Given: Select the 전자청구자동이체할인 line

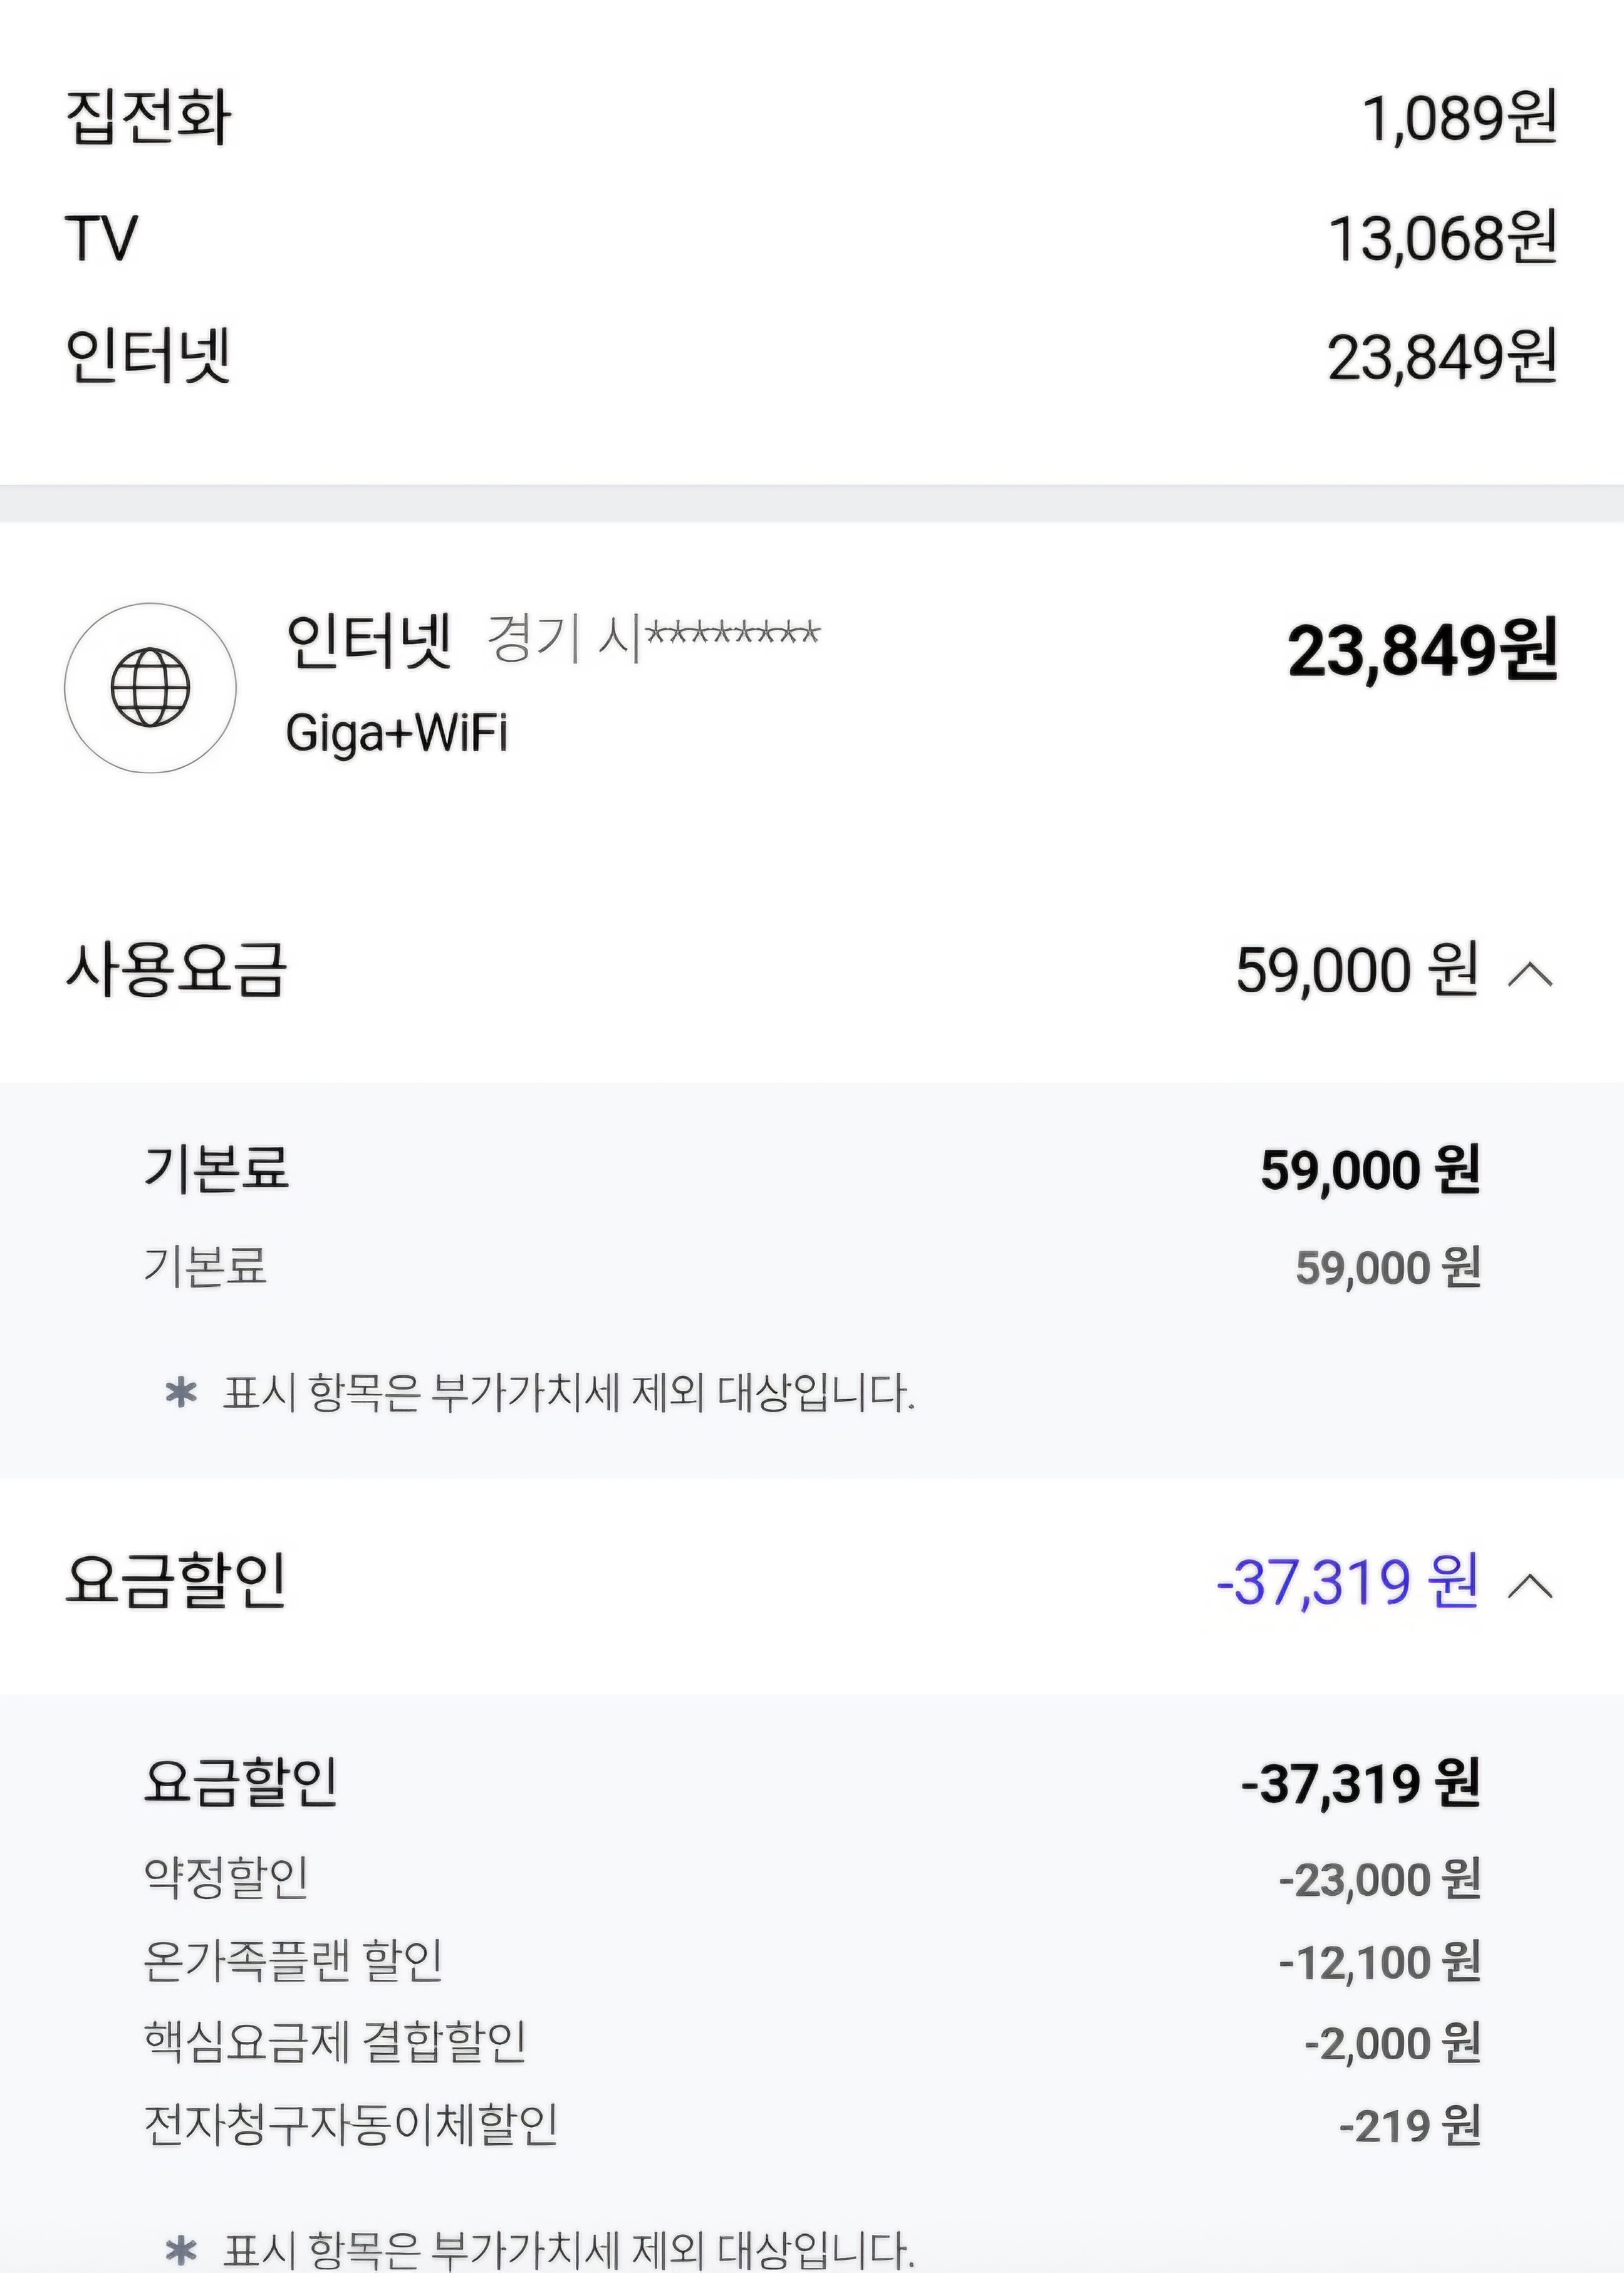Looking at the screenshot, I should click(811, 2124).
